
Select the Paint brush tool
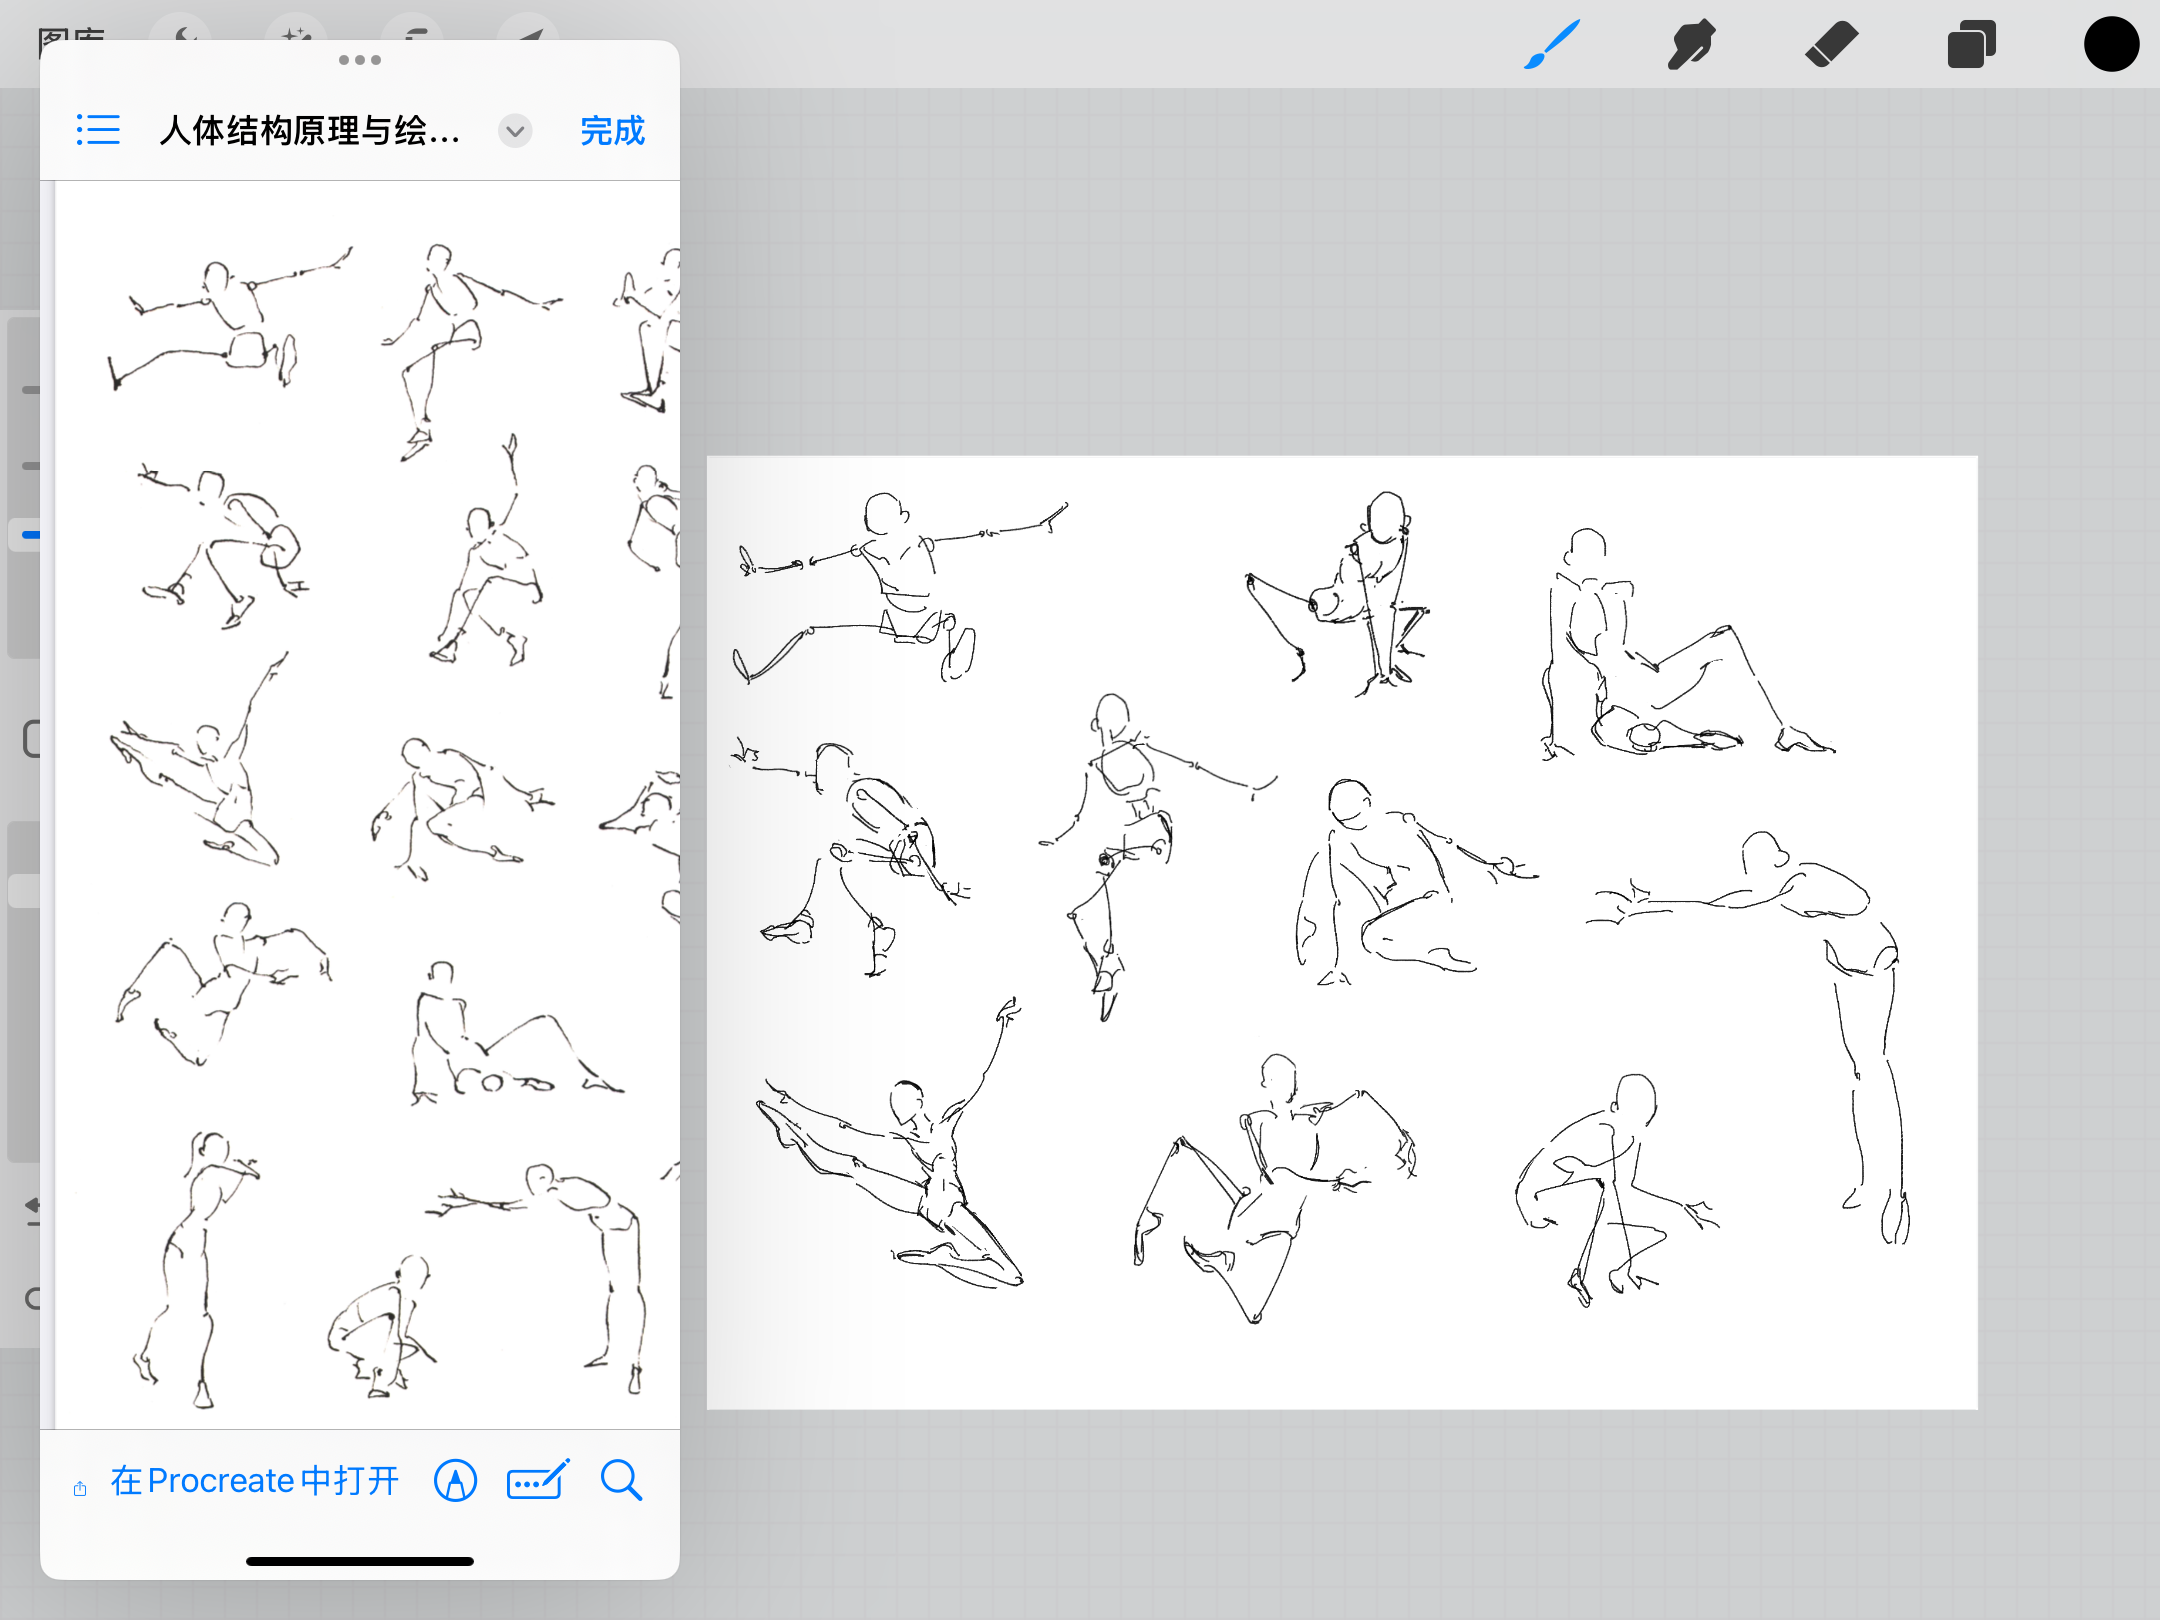1551,45
